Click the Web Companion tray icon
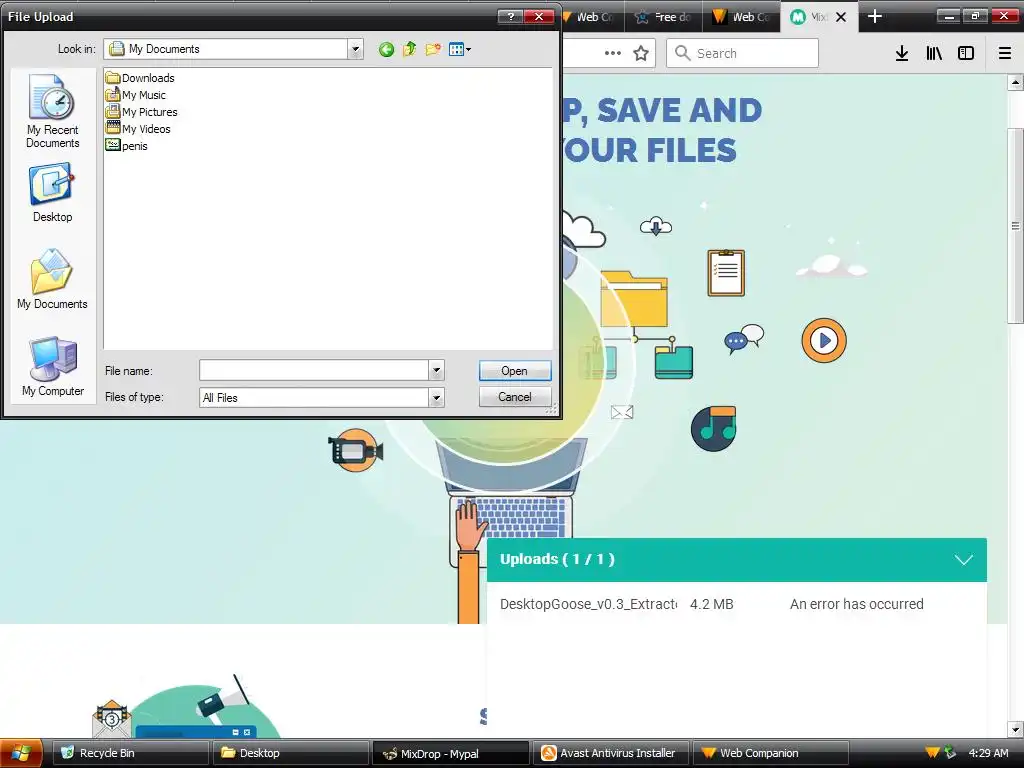The width and height of the screenshot is (1024, 768). point(933,753)
